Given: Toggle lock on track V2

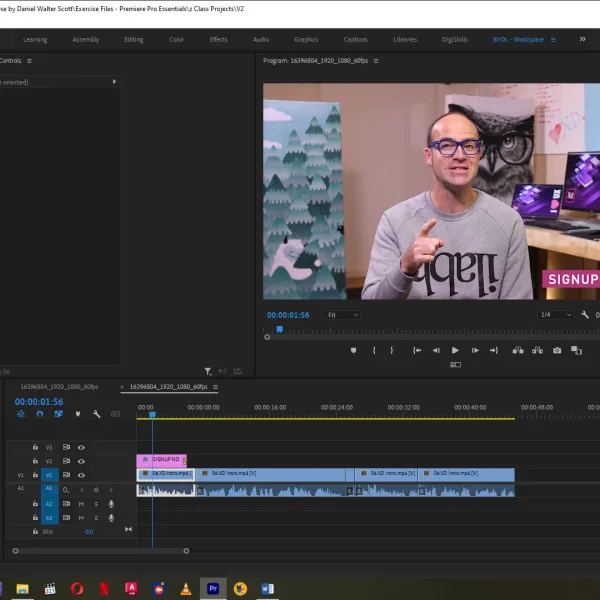Looking at the screenshot, I should point(35,461).
